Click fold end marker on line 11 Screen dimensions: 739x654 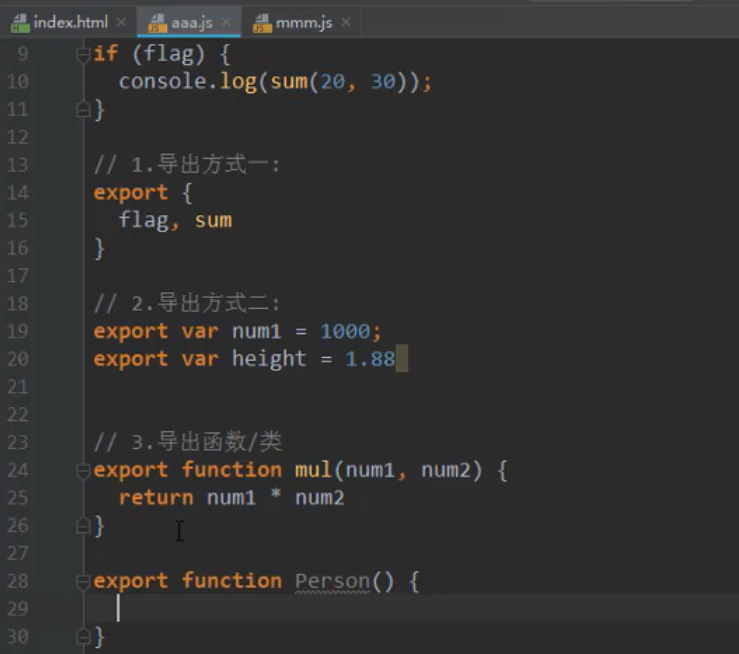83,110
